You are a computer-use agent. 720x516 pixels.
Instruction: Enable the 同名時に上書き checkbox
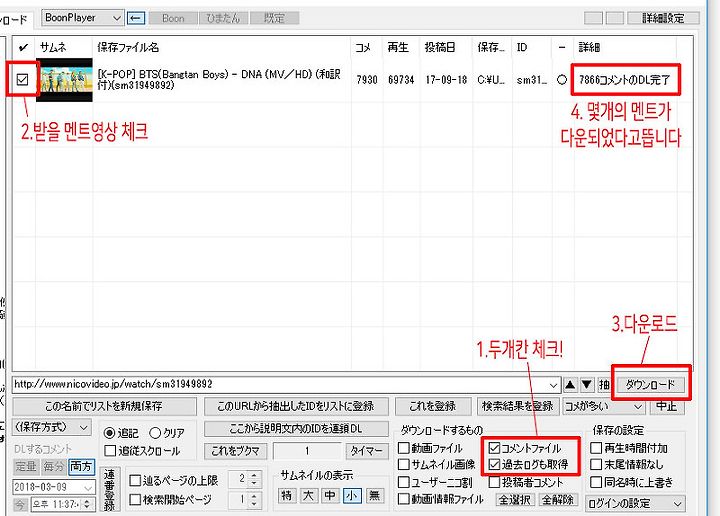tap(596, 482)
